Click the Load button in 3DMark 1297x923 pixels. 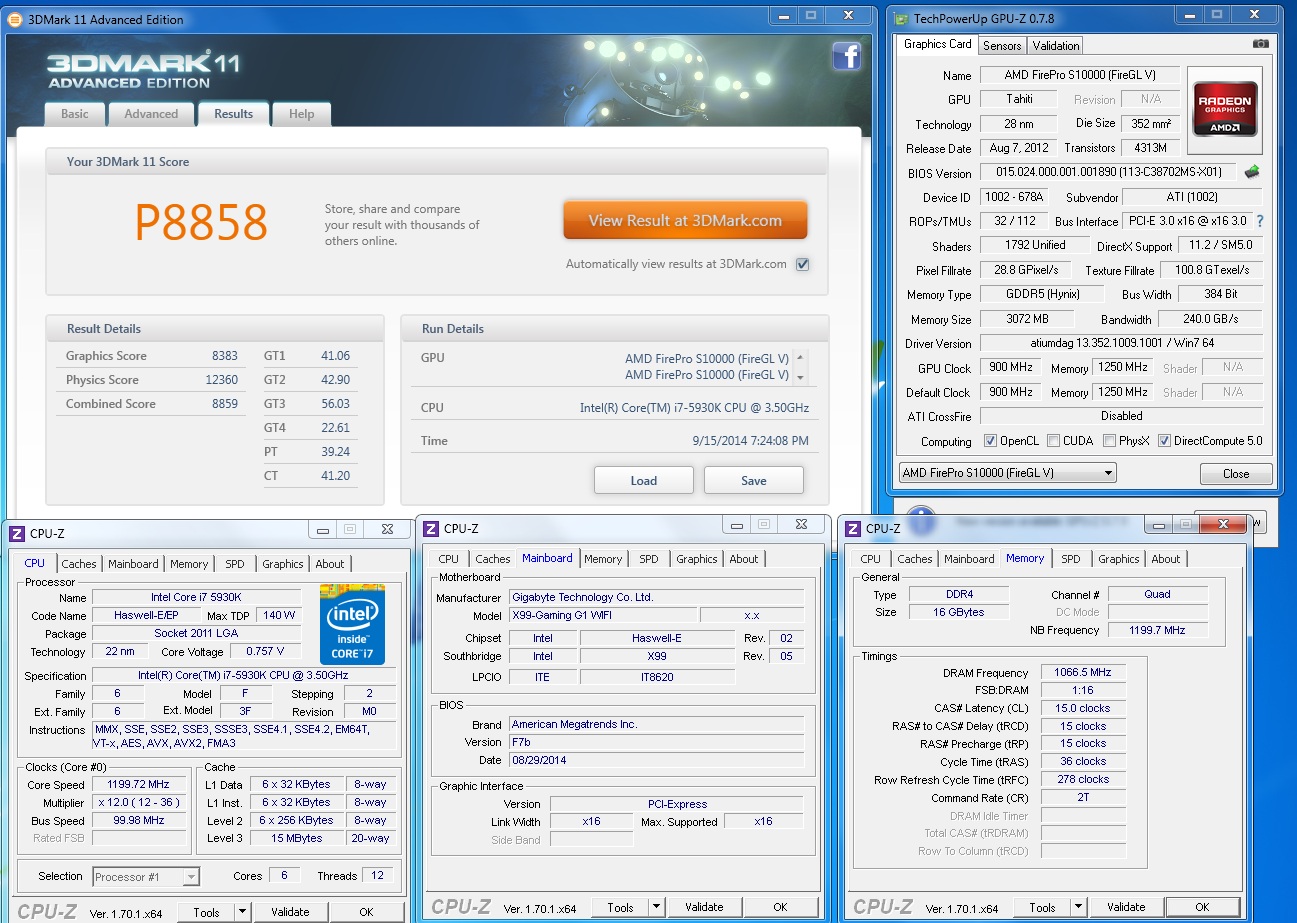pyautogui.click(x=644, y=480)
